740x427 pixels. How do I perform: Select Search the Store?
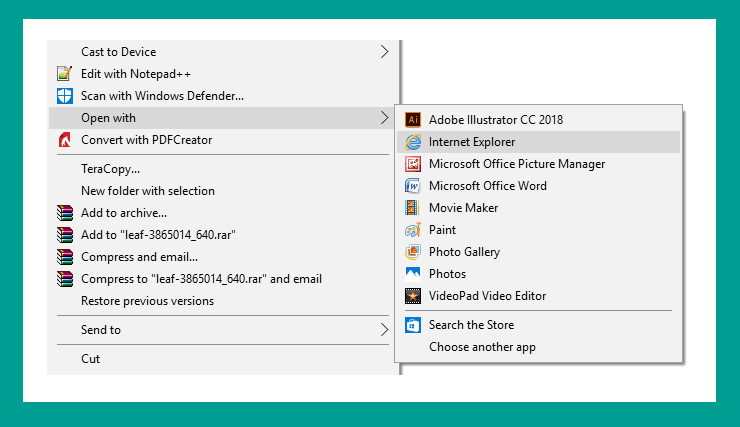[x=538, y=325]
